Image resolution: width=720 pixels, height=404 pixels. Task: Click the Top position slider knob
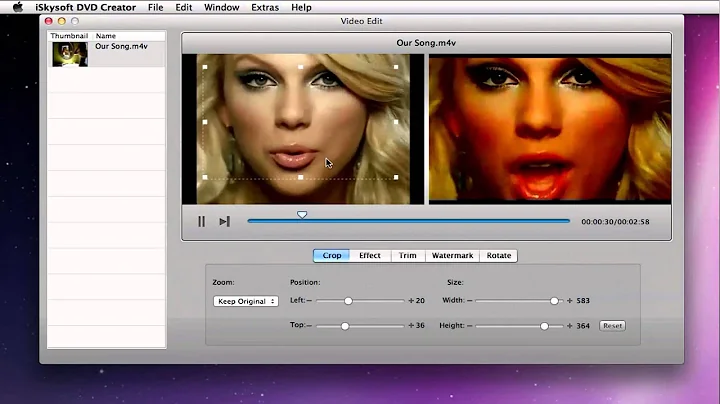pyautogui.click(x=345, y=326)
